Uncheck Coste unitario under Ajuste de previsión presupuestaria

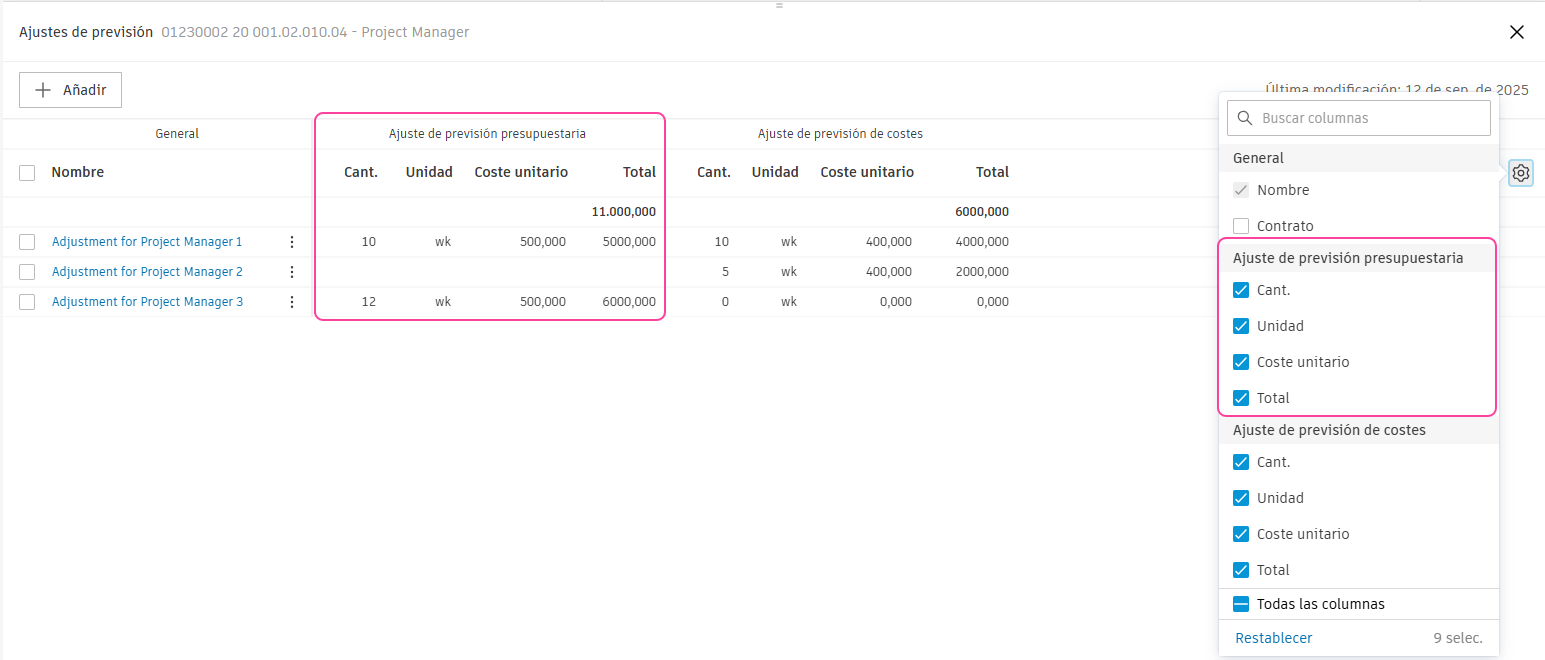1241,362
